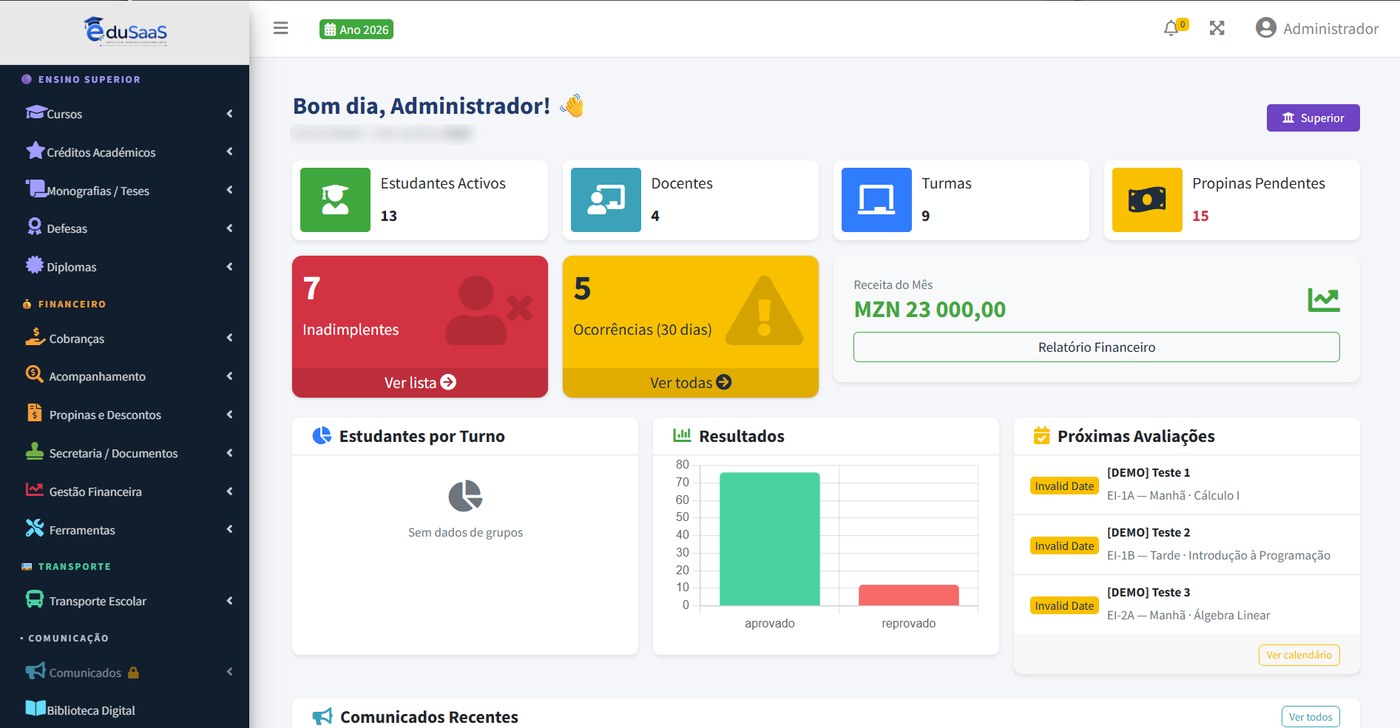Toggle fullscreen with the expand icon

tap(1217, 28)
